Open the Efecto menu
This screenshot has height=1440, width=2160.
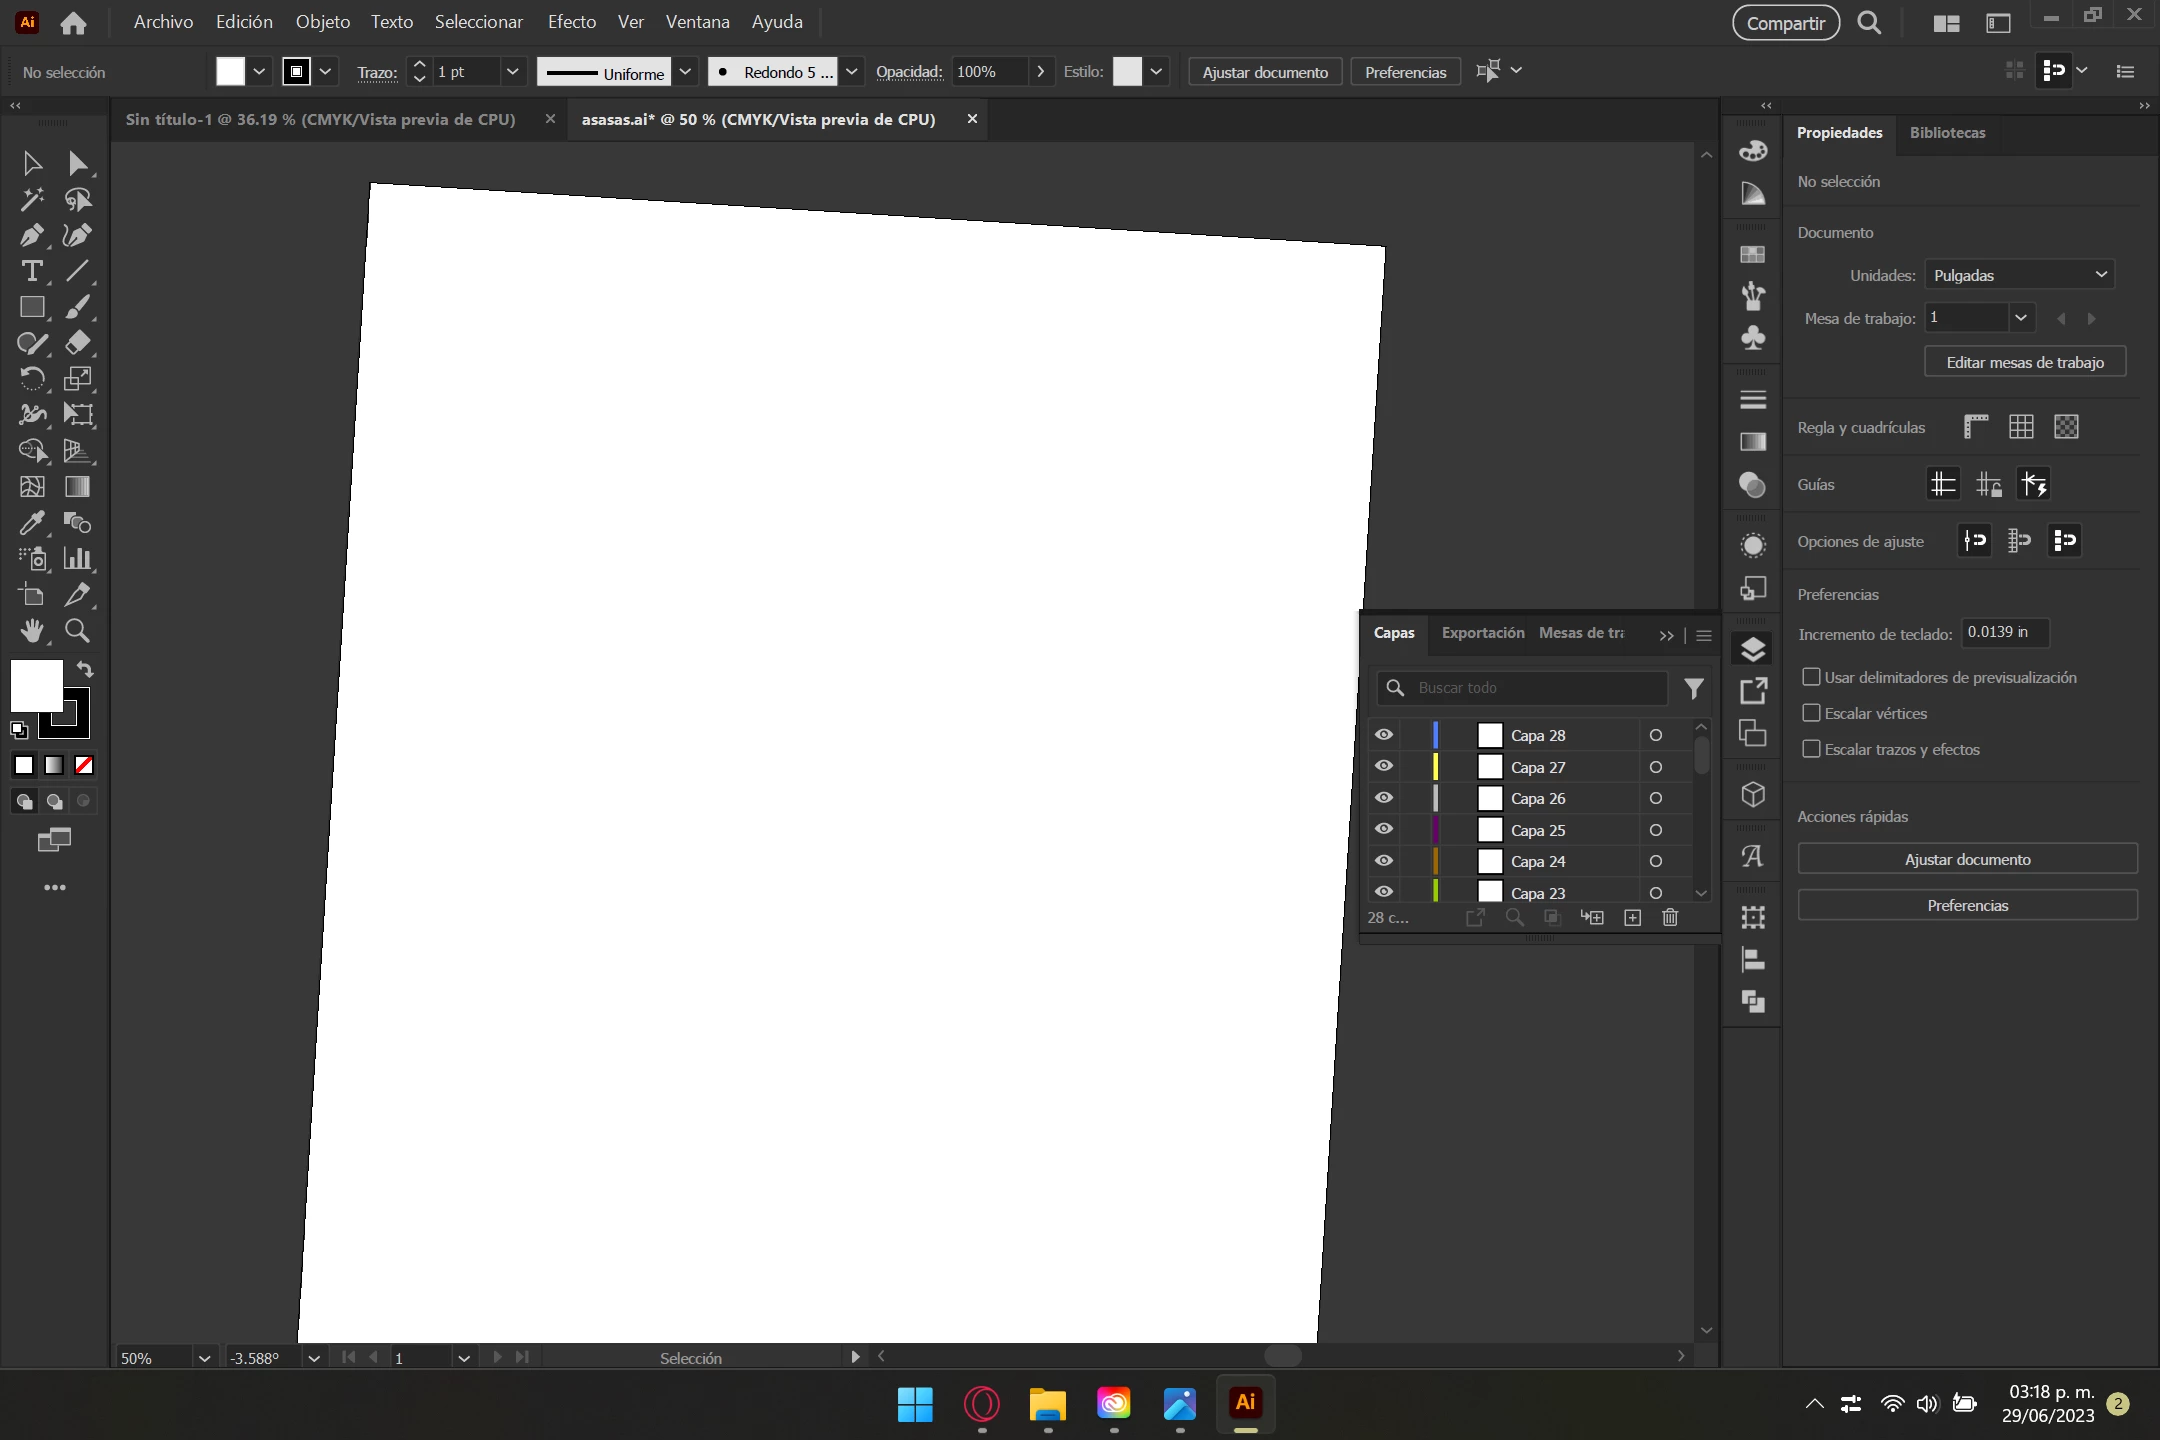pos(571,22)
